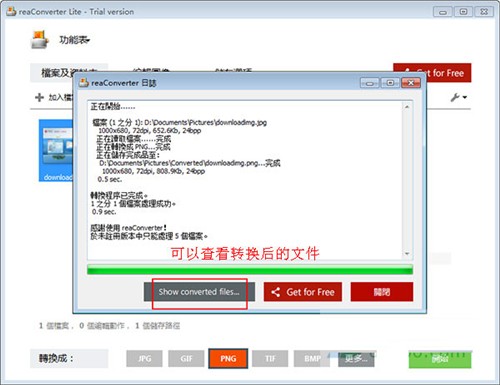
Task: Select TIF output format
Action: coord(270,359)
